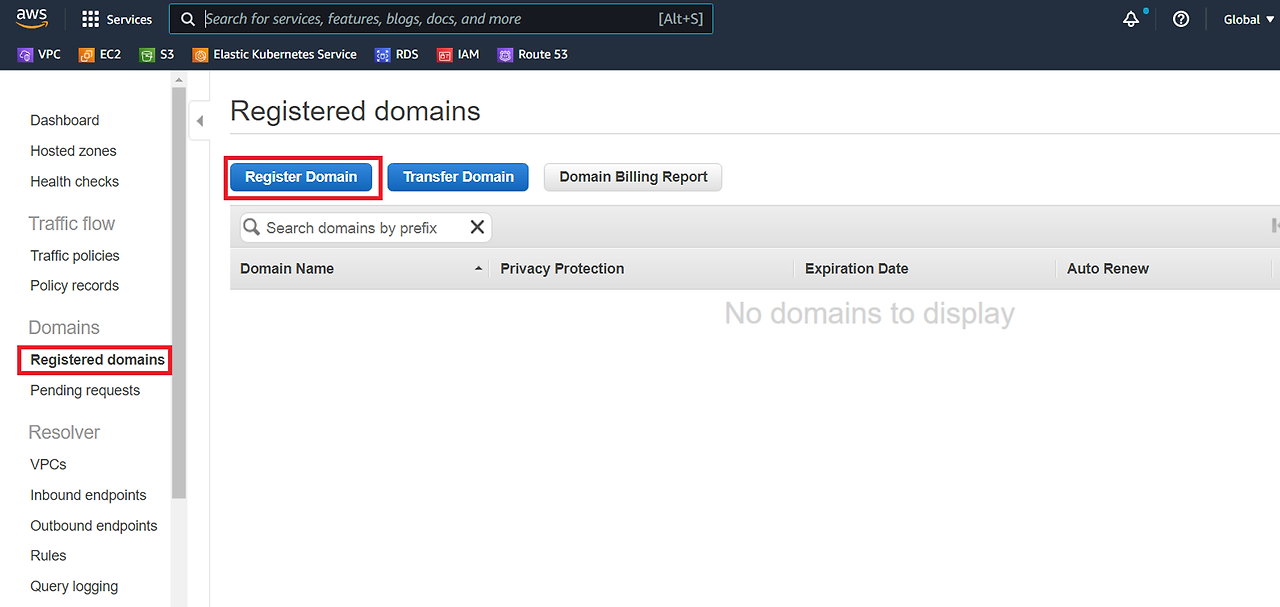Click the Domain Name column header

click(287, 269)
